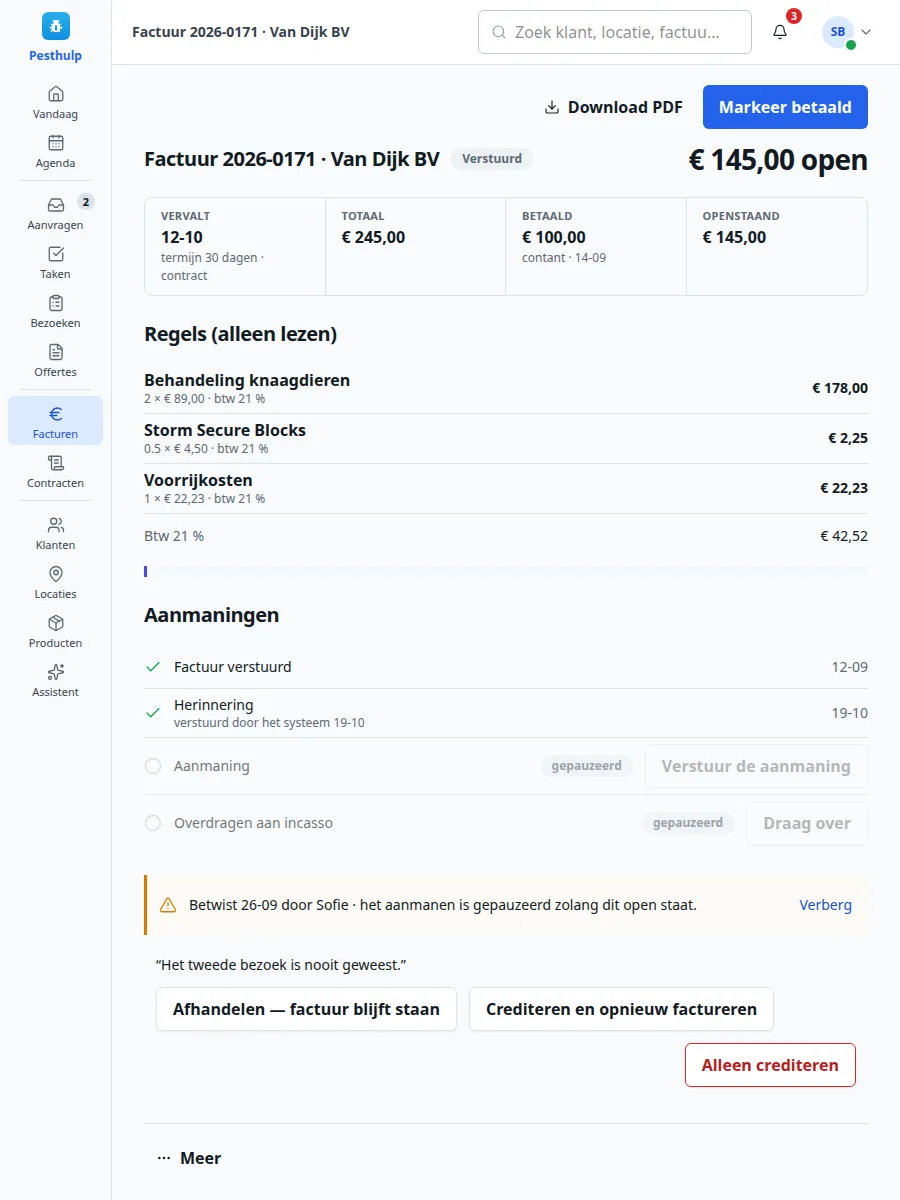Open the Aanvragen inbox
Viewport: 900px width, 1200px height.
[56, 213]
